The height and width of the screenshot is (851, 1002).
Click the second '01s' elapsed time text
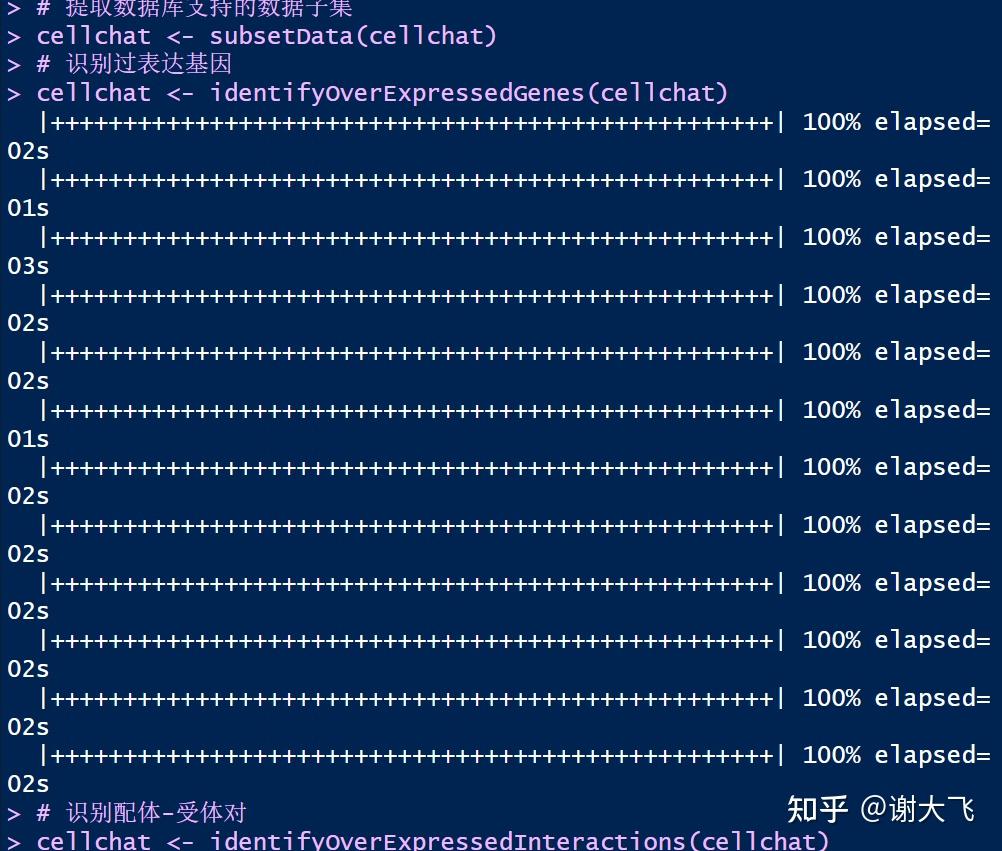coord(28,440)
